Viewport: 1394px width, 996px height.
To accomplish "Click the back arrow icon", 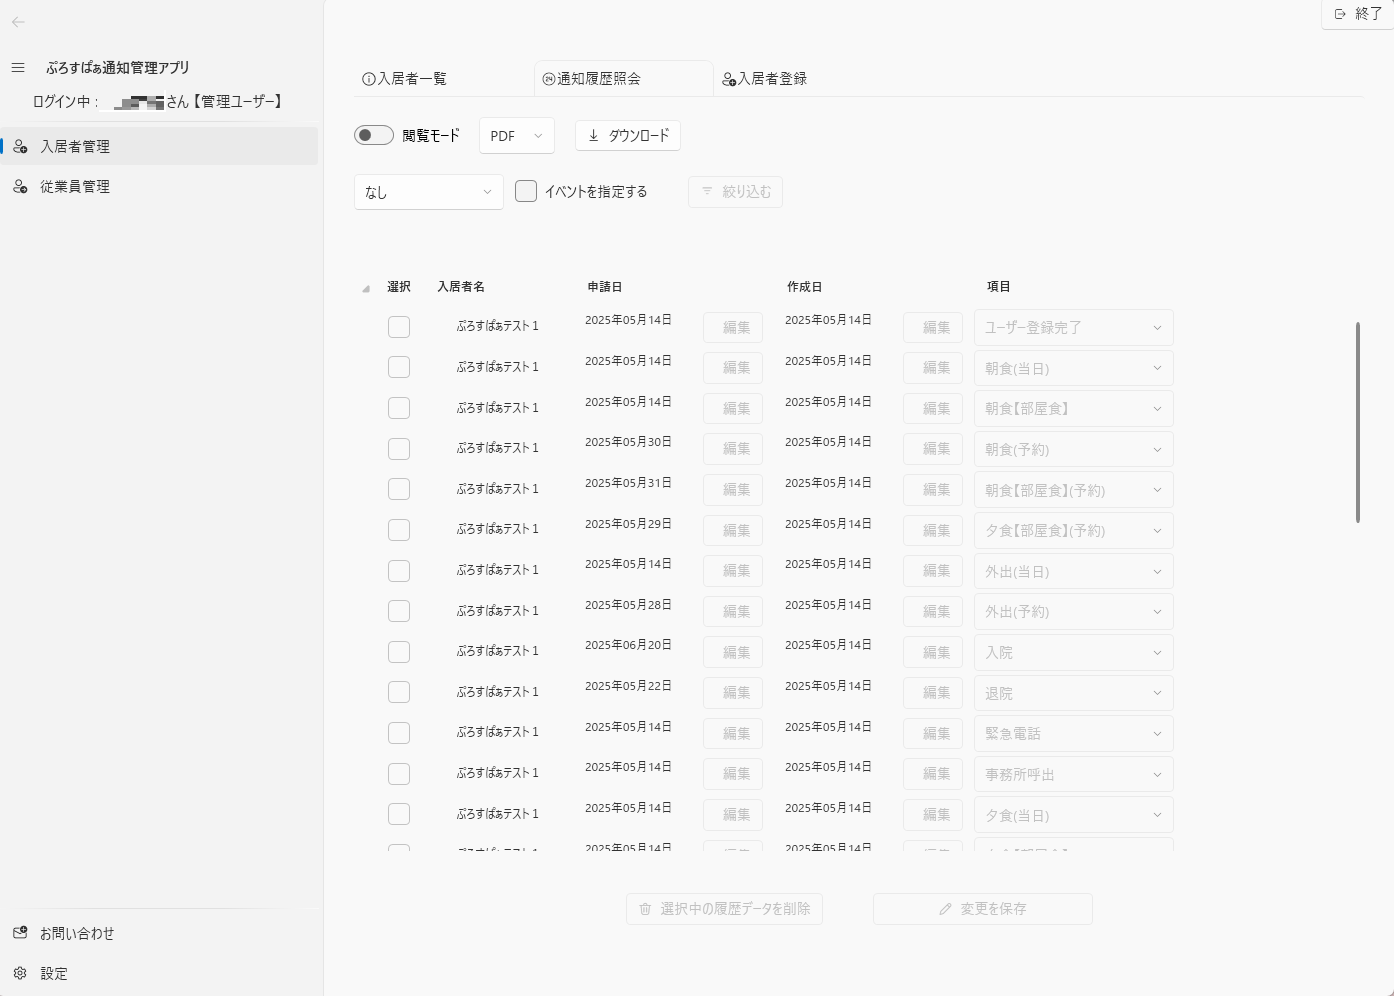I will (x=18, y=22).
